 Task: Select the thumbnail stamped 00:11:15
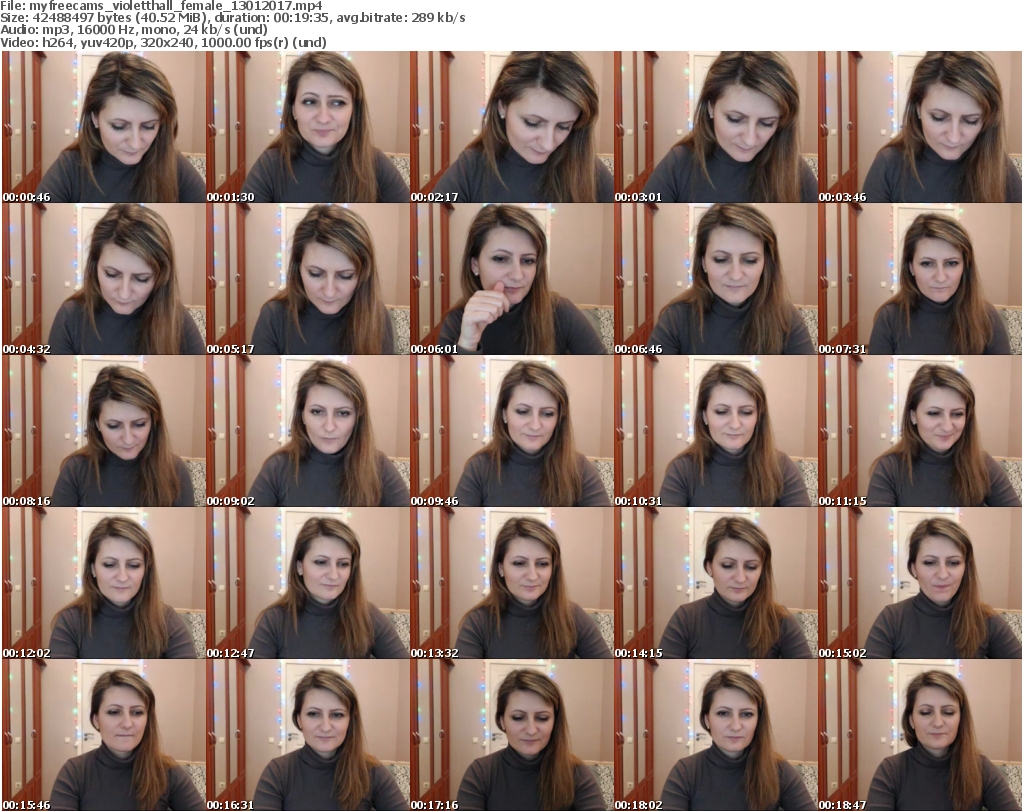click(920, 432)
